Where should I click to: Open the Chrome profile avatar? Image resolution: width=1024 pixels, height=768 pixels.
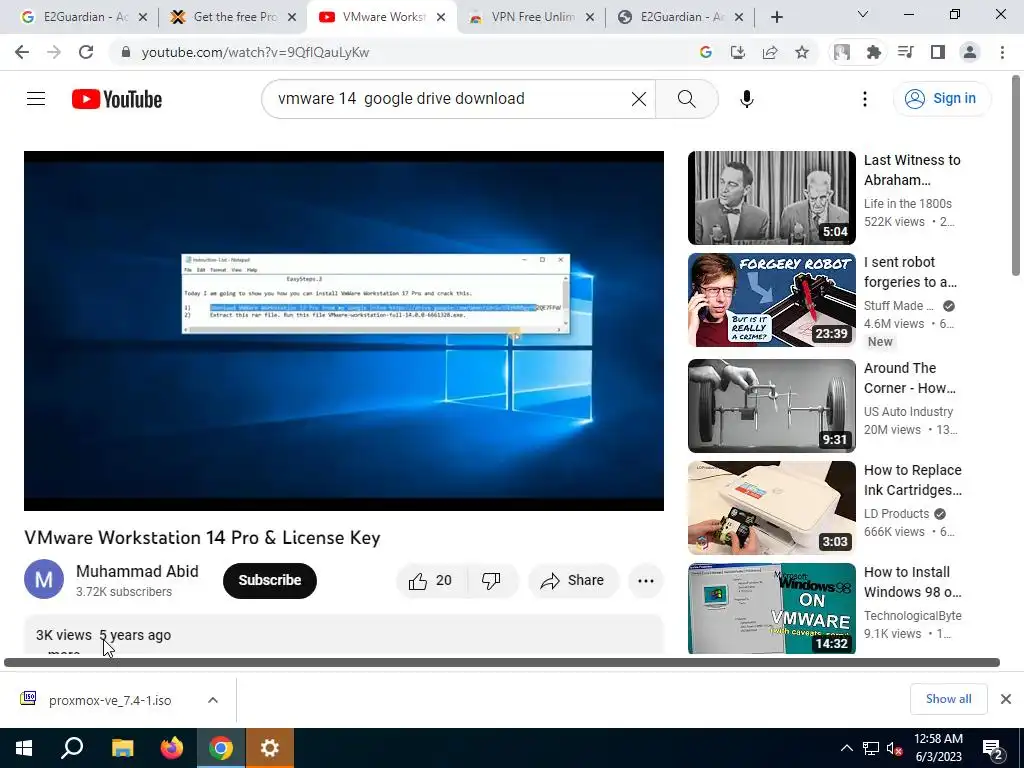tap(970, 52)
